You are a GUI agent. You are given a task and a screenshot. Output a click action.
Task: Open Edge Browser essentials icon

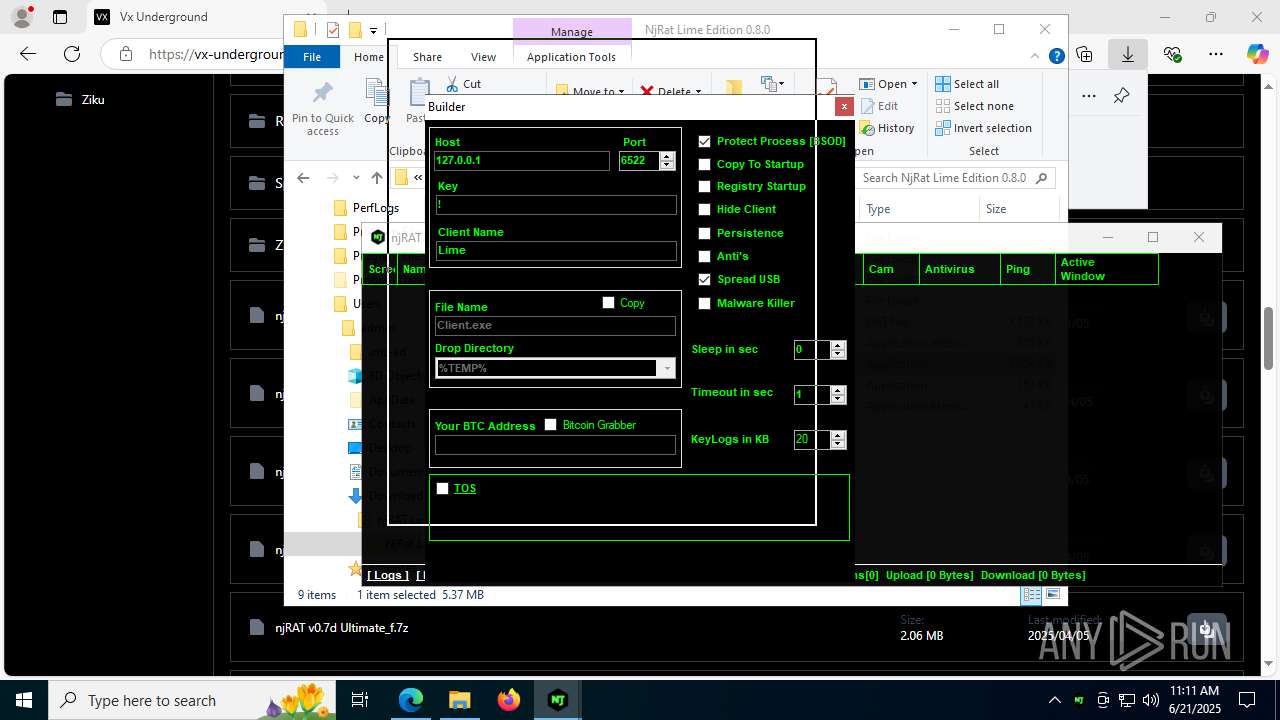coord(1172,54)
